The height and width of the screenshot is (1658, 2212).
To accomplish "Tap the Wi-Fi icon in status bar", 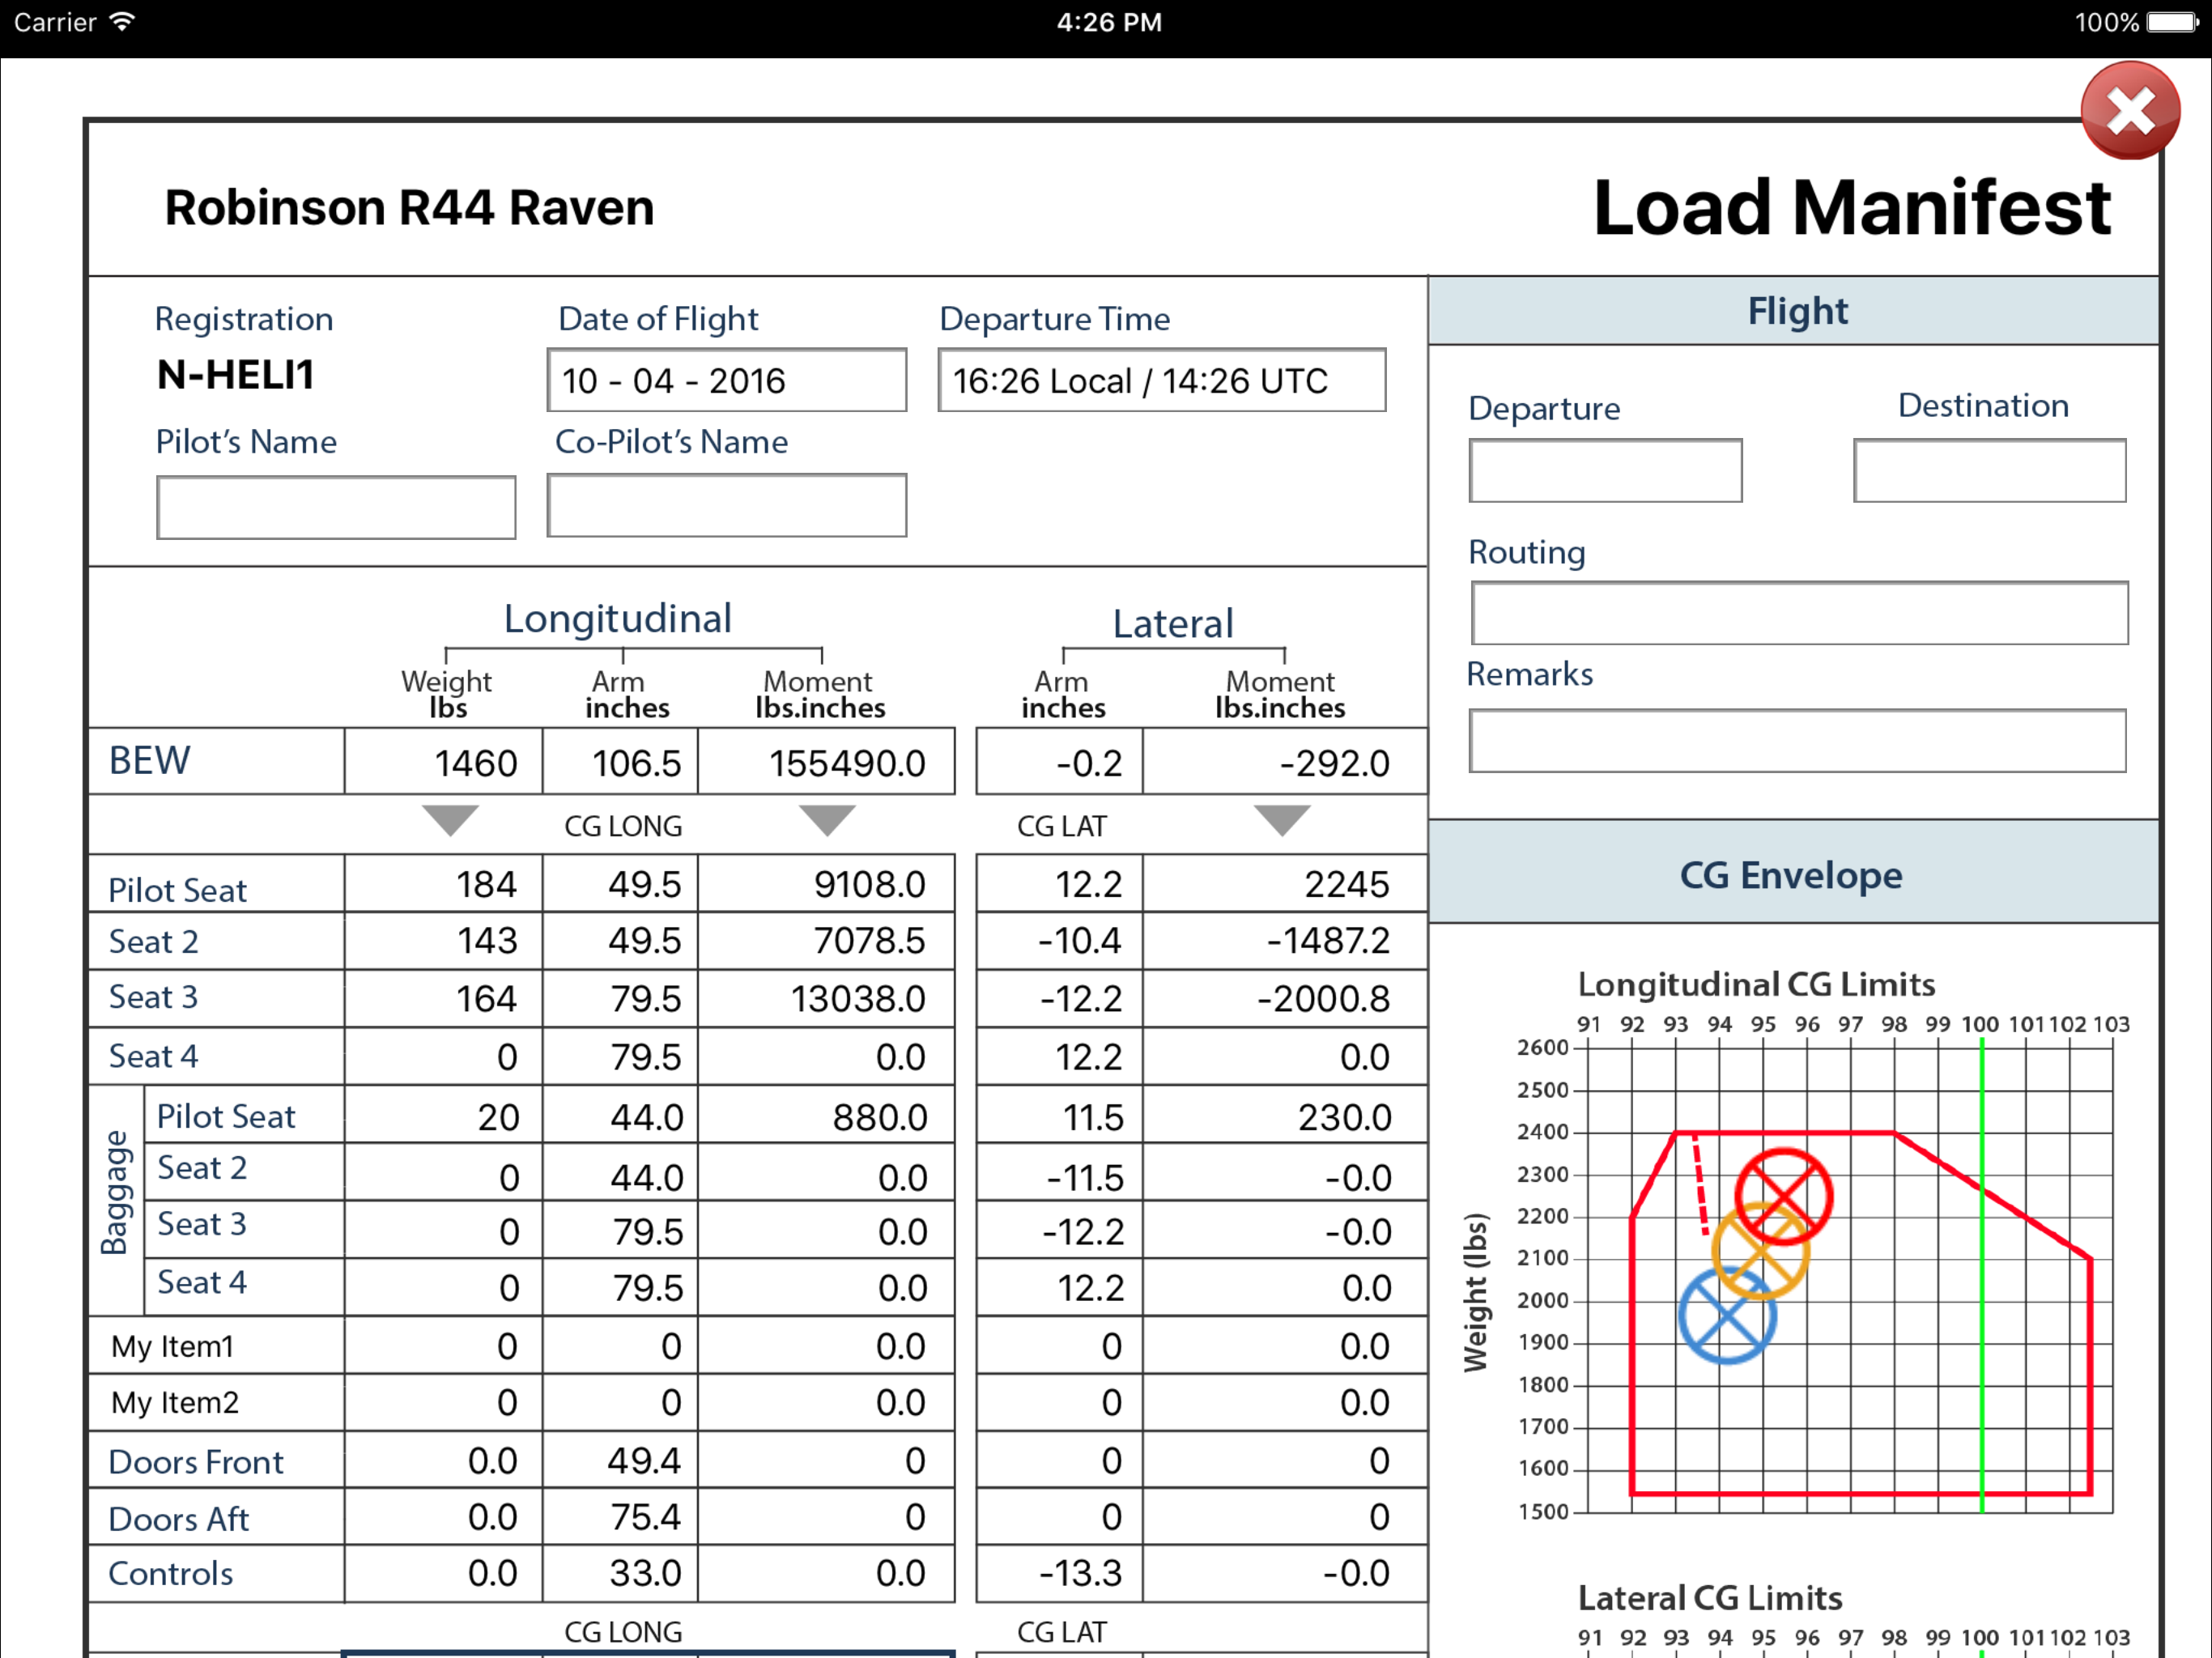I will point(122,22).
